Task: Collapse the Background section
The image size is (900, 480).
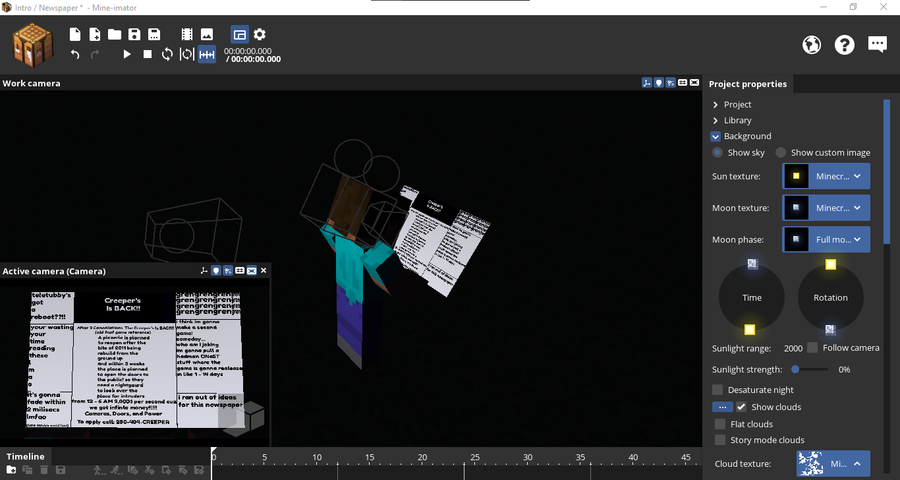Action: tap(715, 137)
